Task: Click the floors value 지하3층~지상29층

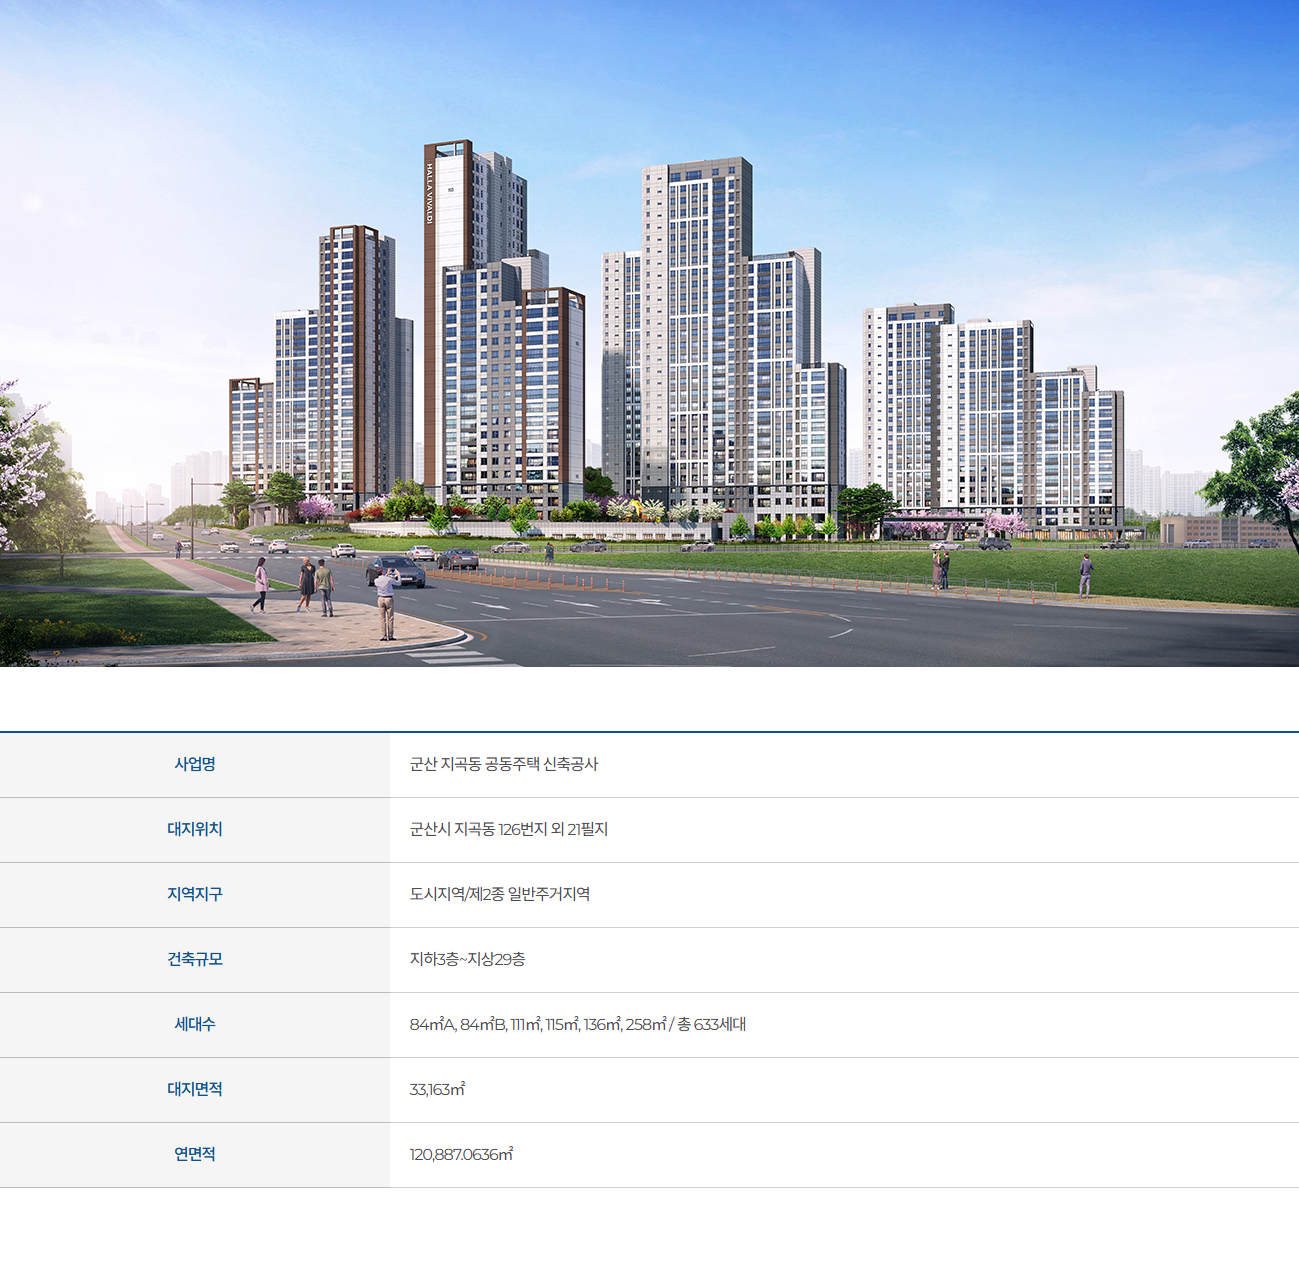Action: [467, 959]
